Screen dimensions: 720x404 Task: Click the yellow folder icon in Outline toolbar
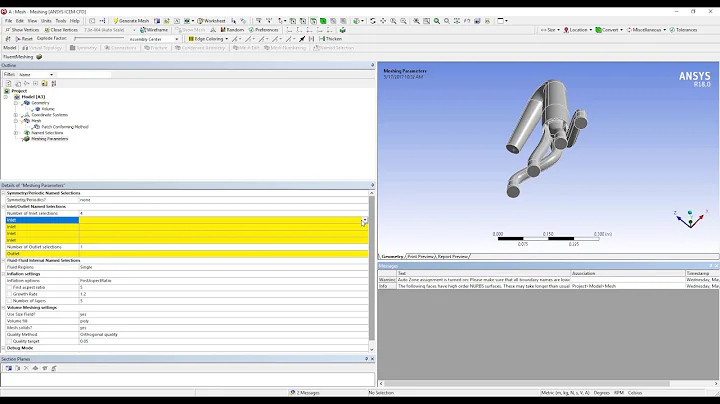[45, 84]
